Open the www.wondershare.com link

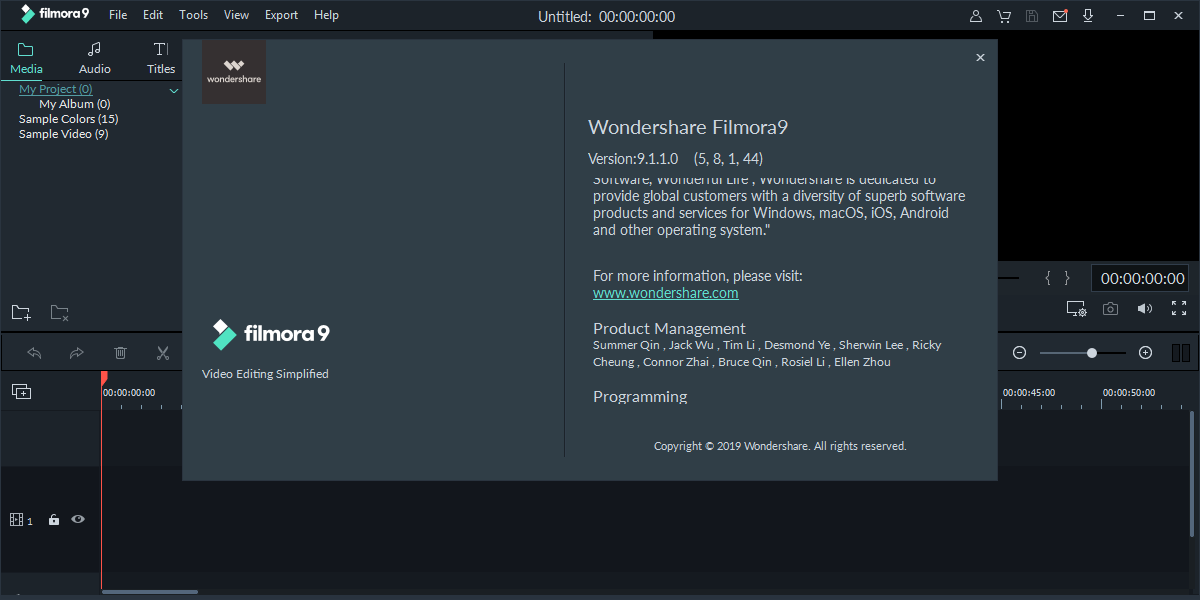click(x=666, y=293)
